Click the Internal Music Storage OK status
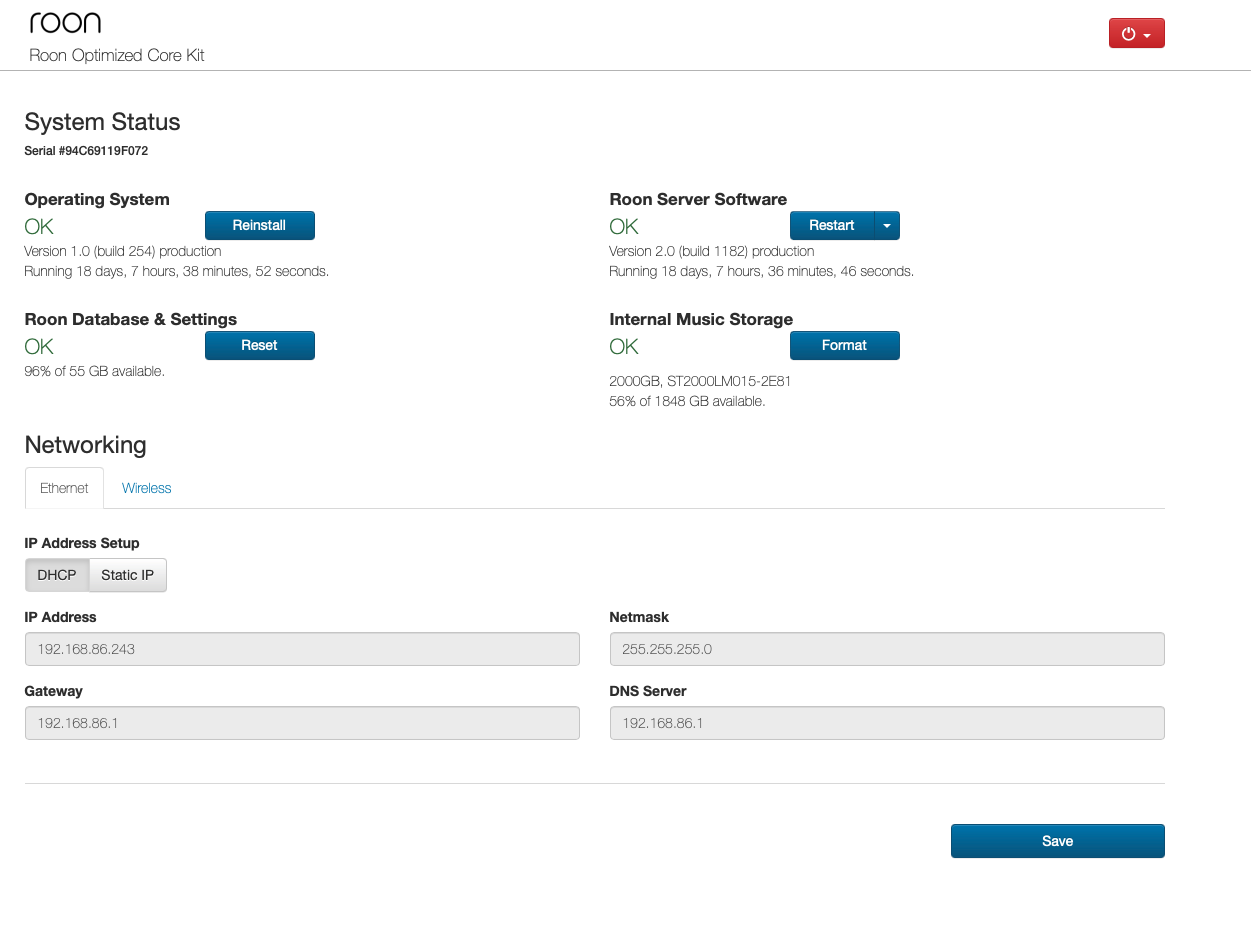1251x929 pixels. (624, 347)
